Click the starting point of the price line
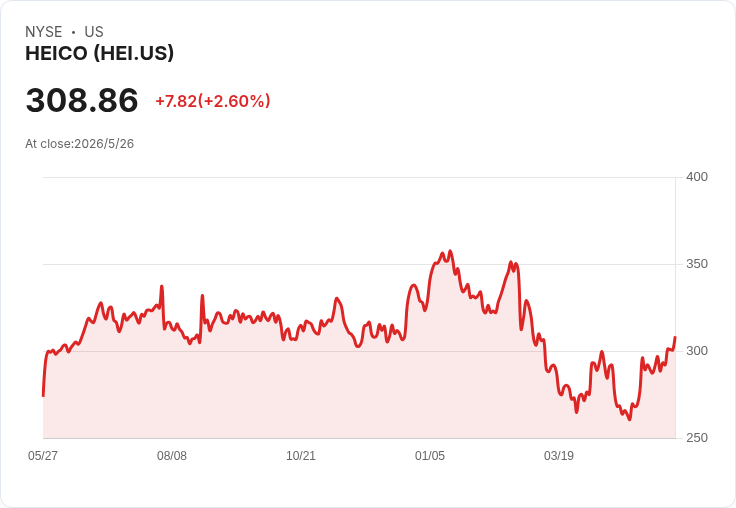This screenshot has height=508, width=736. (x=44, y=396)
